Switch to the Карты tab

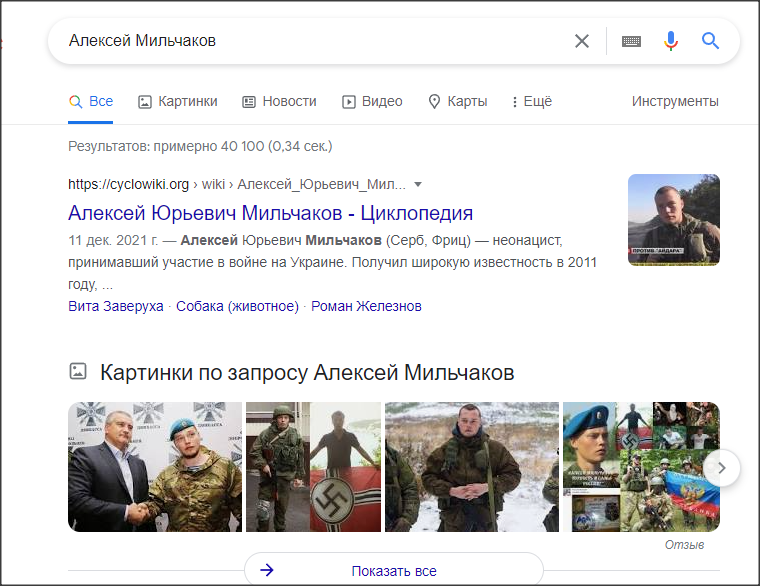click(458, 101)
